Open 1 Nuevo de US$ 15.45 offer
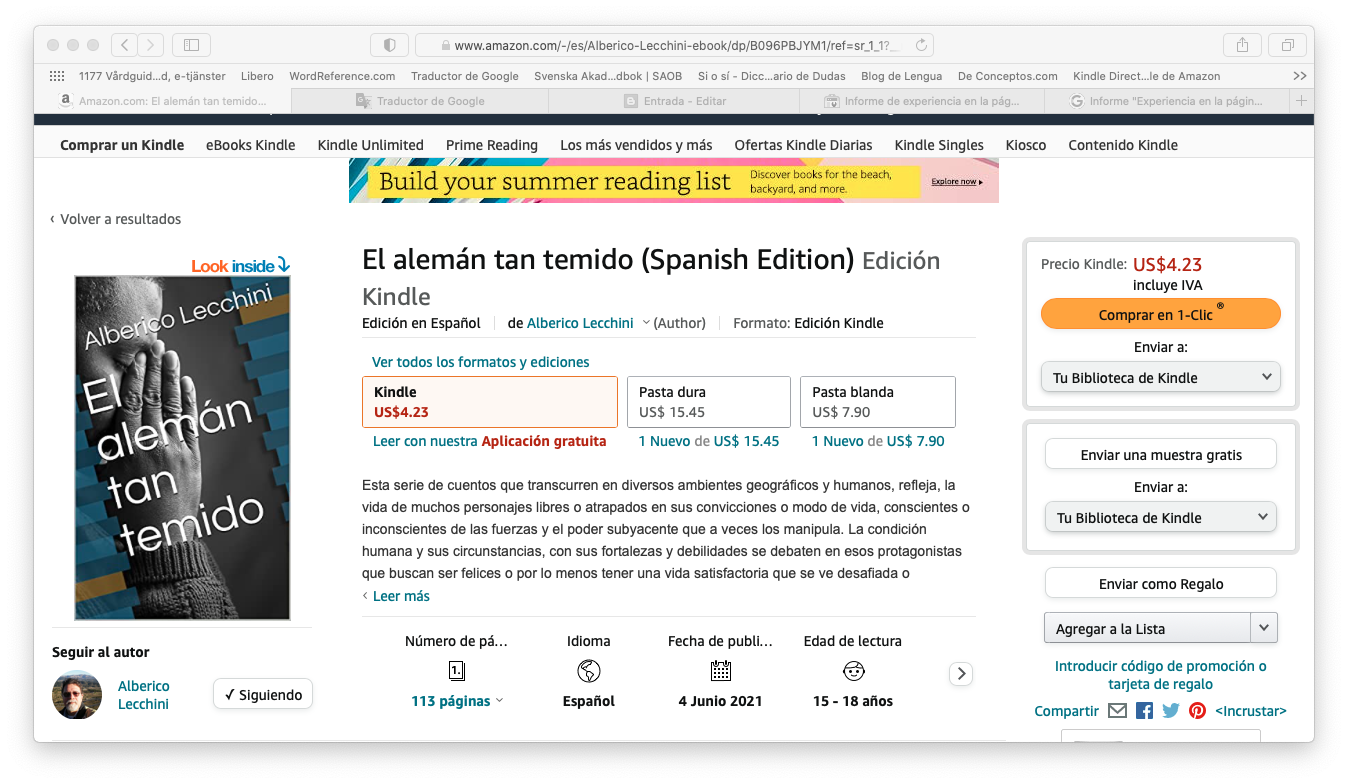Image resolution: width=1348 pixels, height=784 pixels. (x=709, y=441)
